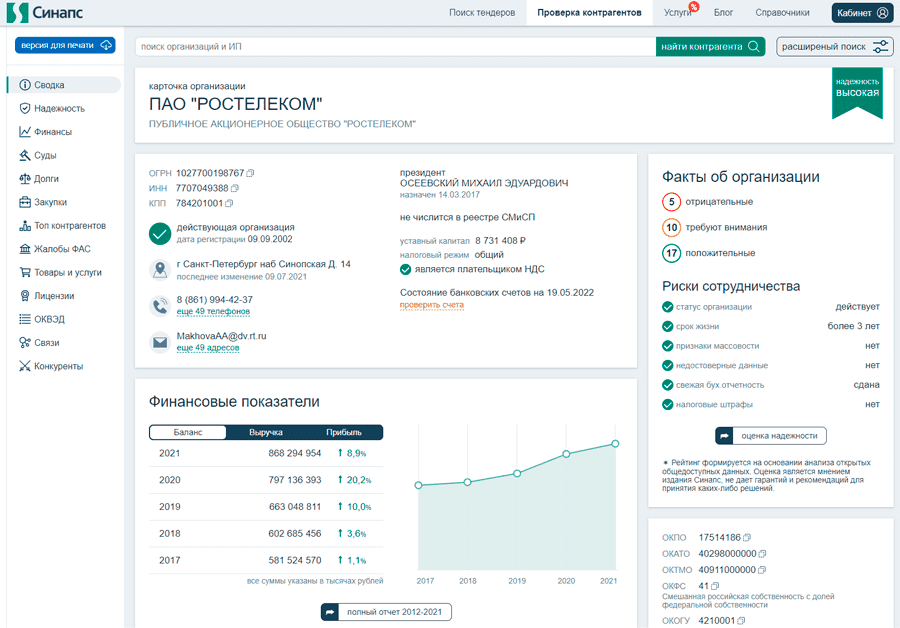Click the Топ контрагентов sidebar icon
The height and width of the screenshot is (628, 900).
[25, 226]
